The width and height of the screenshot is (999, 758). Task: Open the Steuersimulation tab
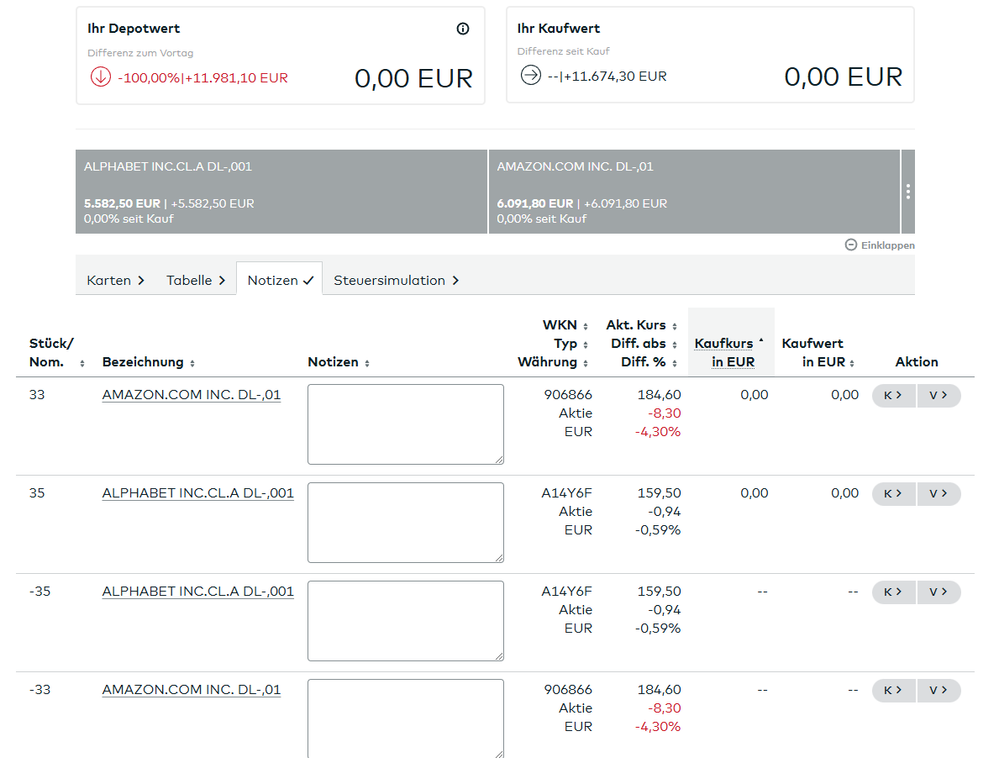pyautogui.click(x=395, y=280)
